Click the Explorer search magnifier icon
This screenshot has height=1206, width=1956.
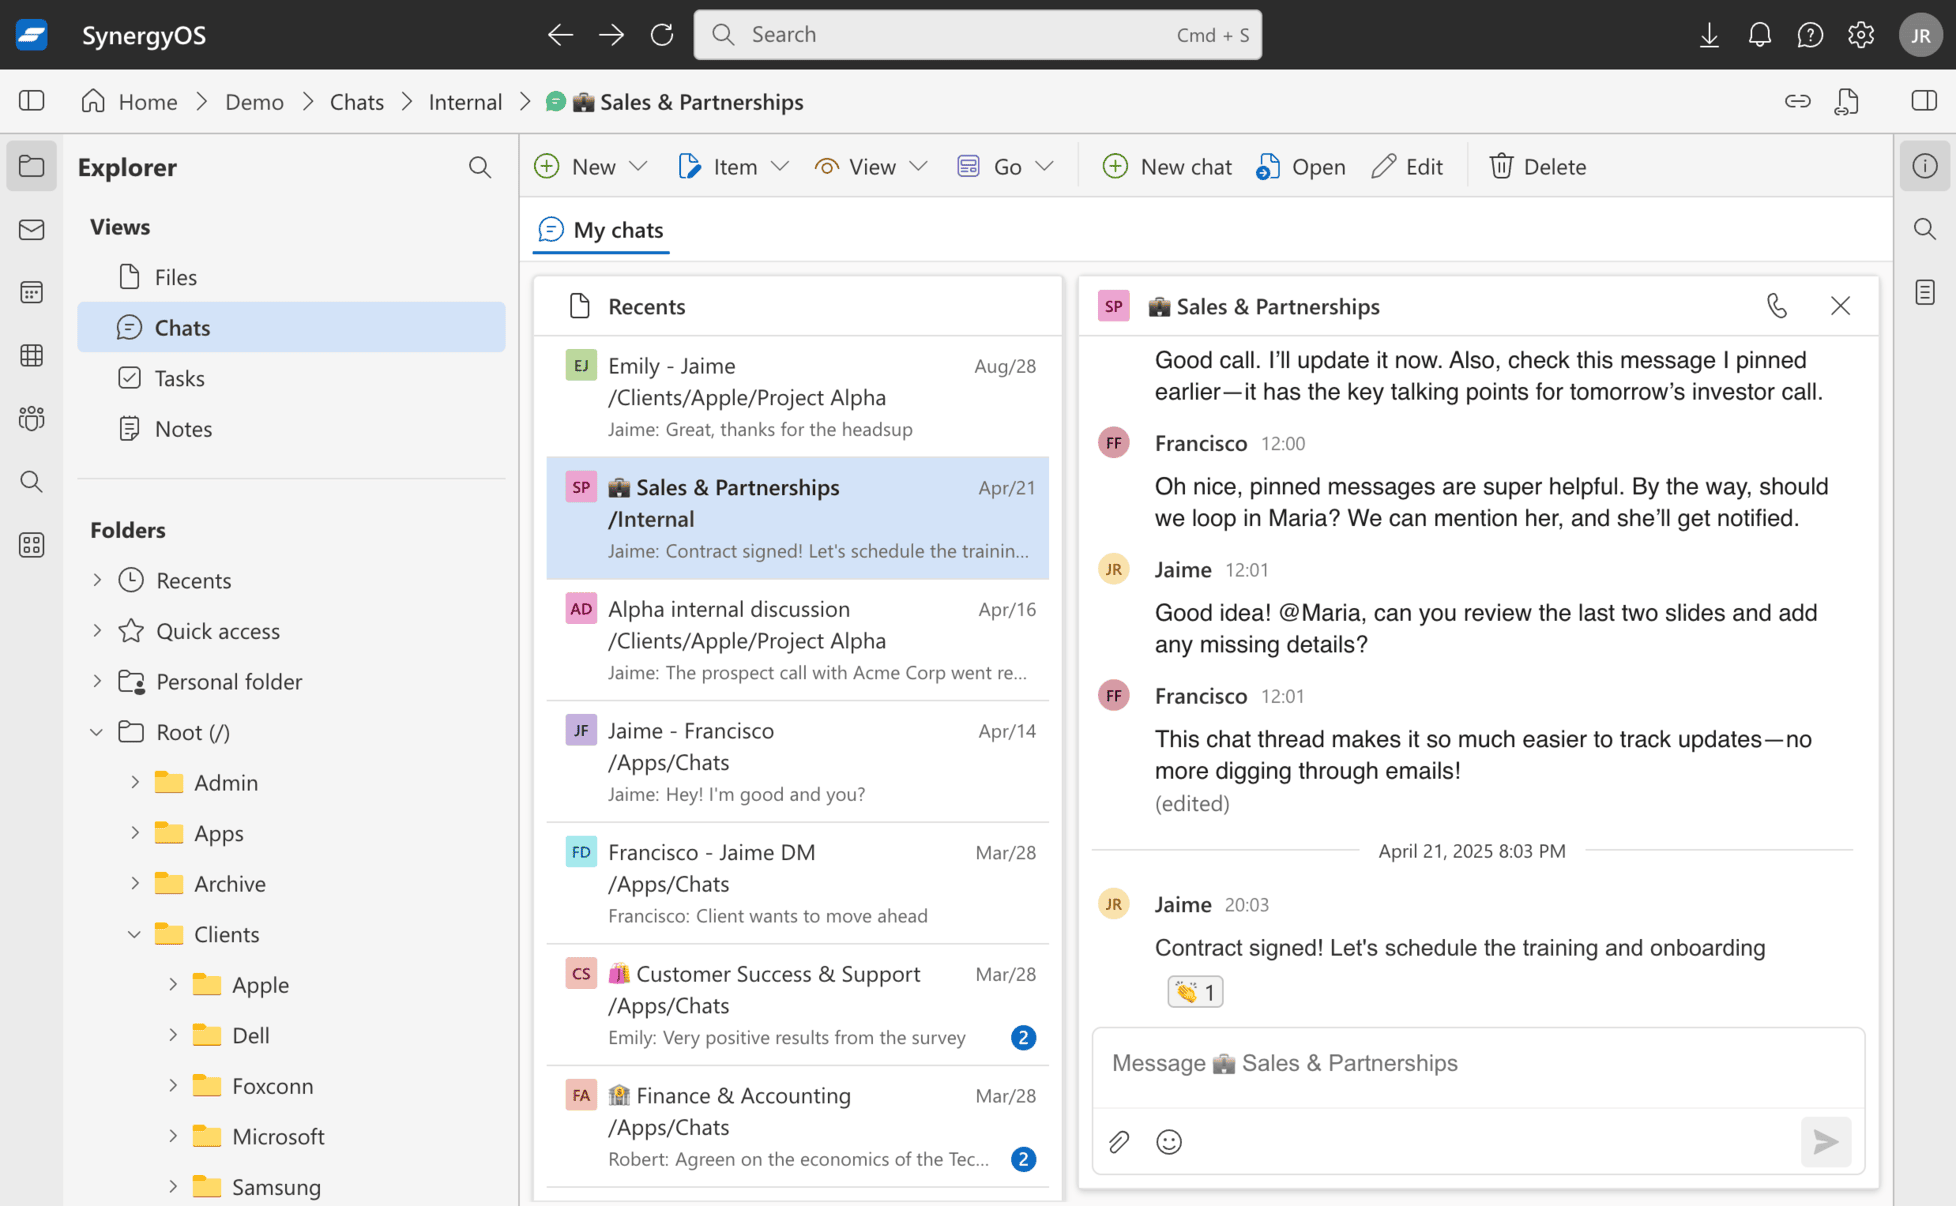pyautogui.click(x=480, y=167)
